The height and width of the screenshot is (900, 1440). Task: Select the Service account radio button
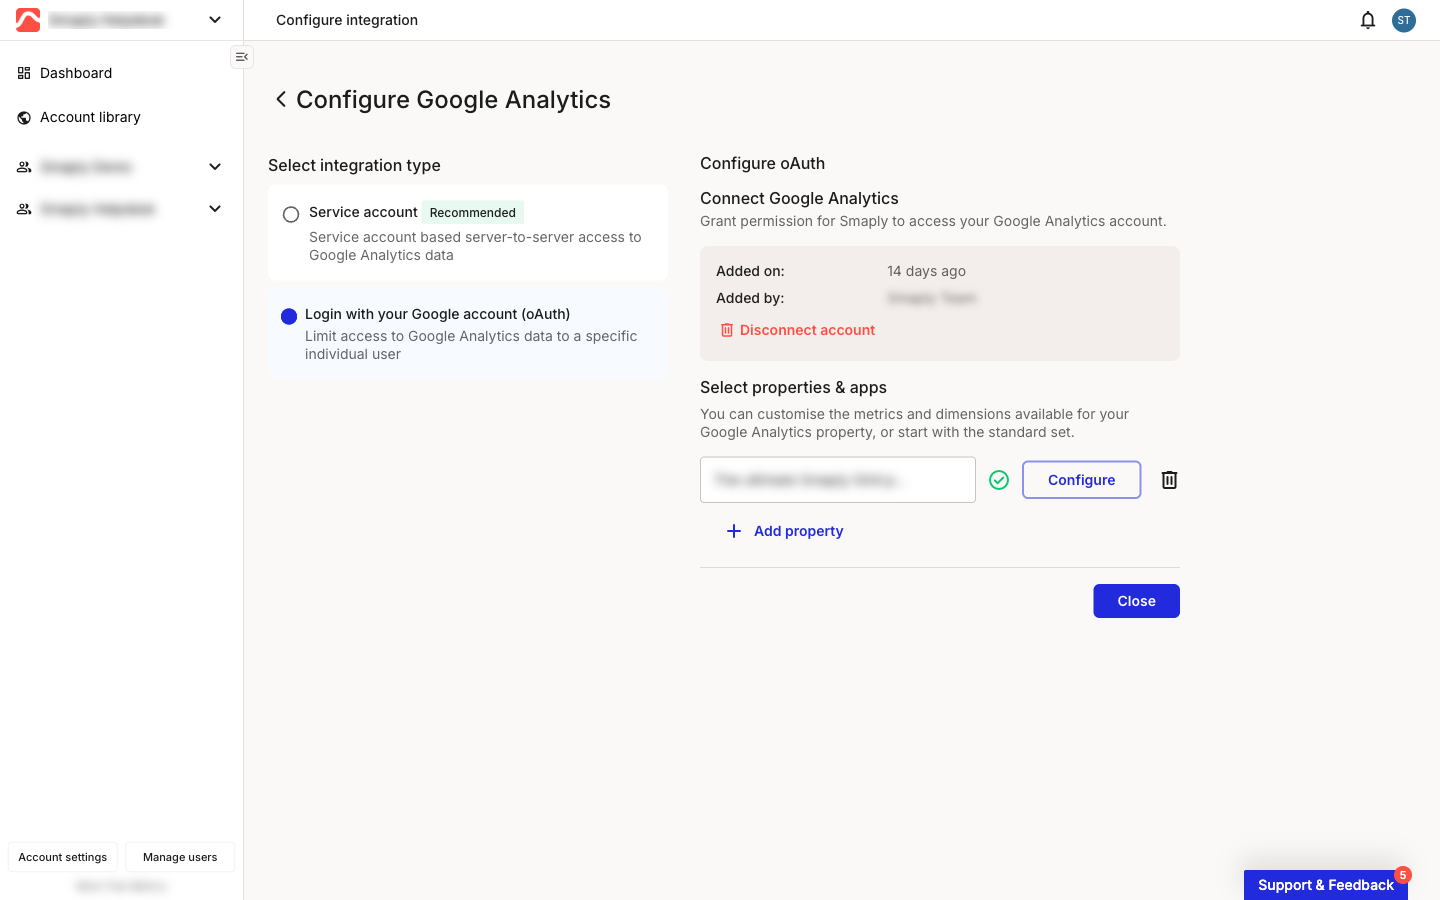pyautogui.click(x=291, y=214)
